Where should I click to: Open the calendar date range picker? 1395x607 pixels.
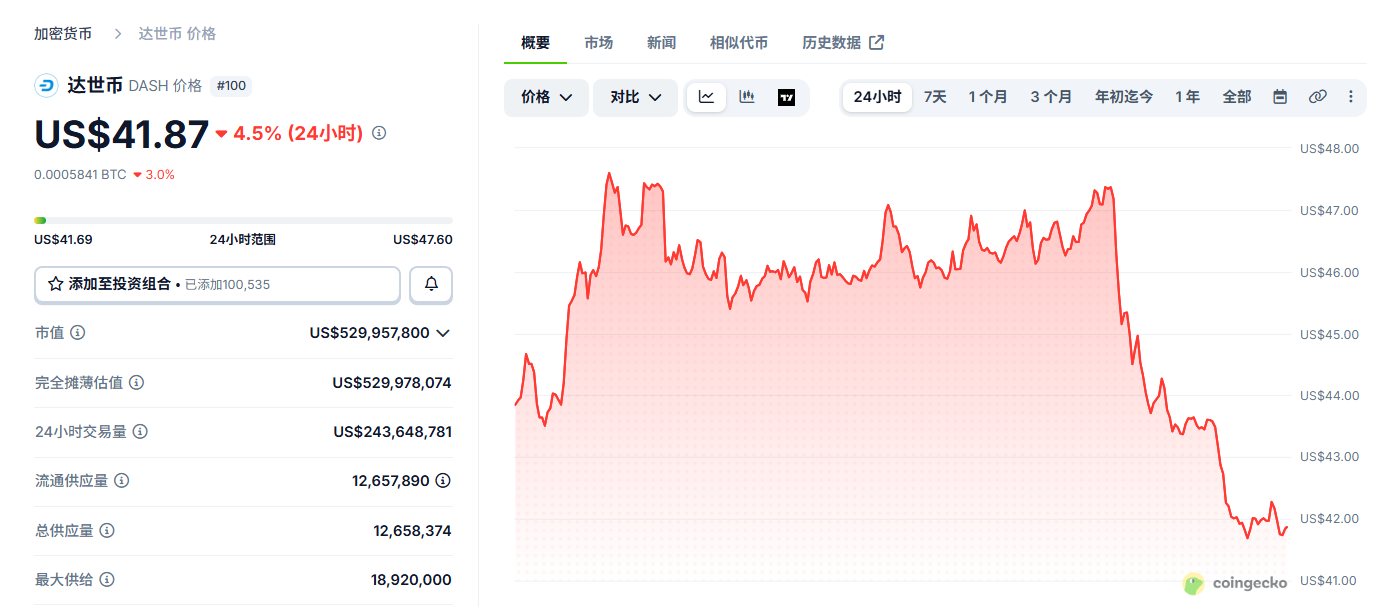coord(1280,97)
